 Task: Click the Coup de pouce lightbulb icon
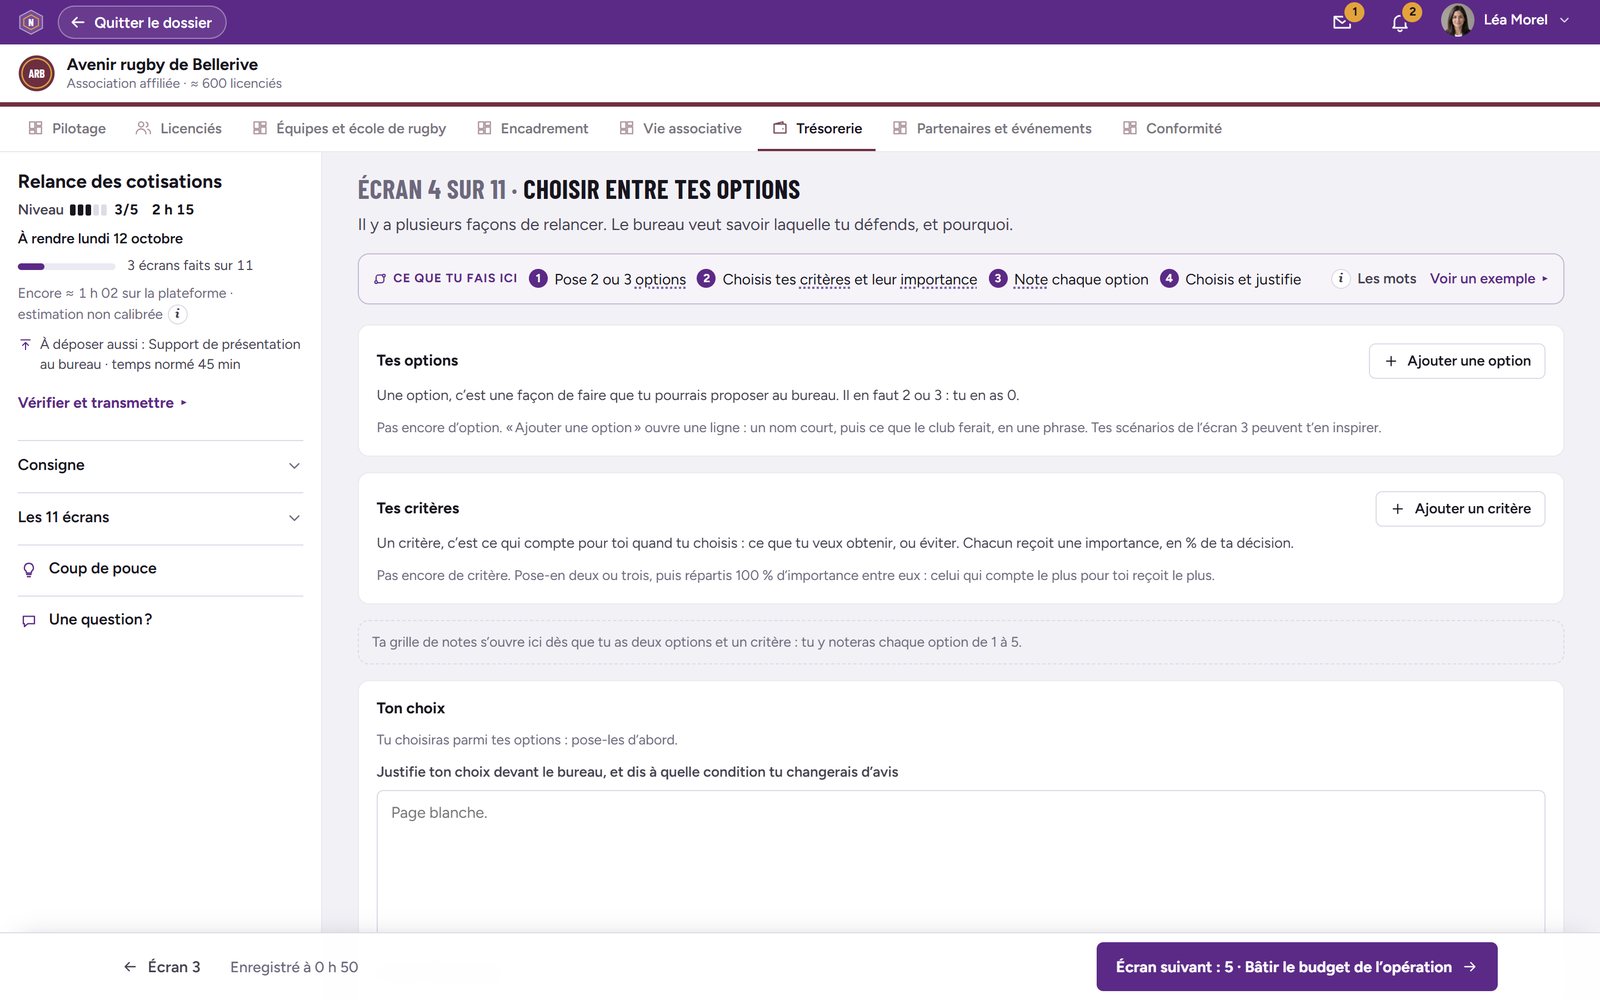[29, 569]
